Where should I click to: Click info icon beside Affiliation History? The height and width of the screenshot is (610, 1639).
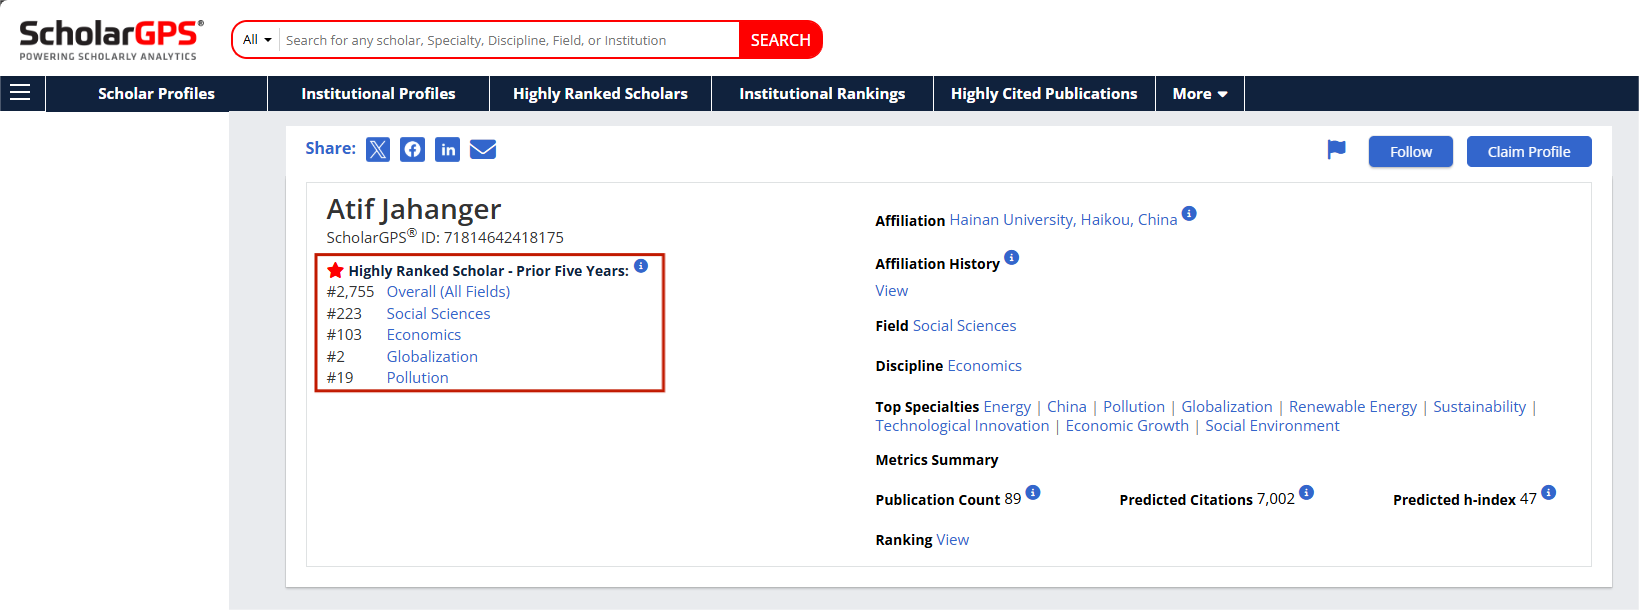1012,258
